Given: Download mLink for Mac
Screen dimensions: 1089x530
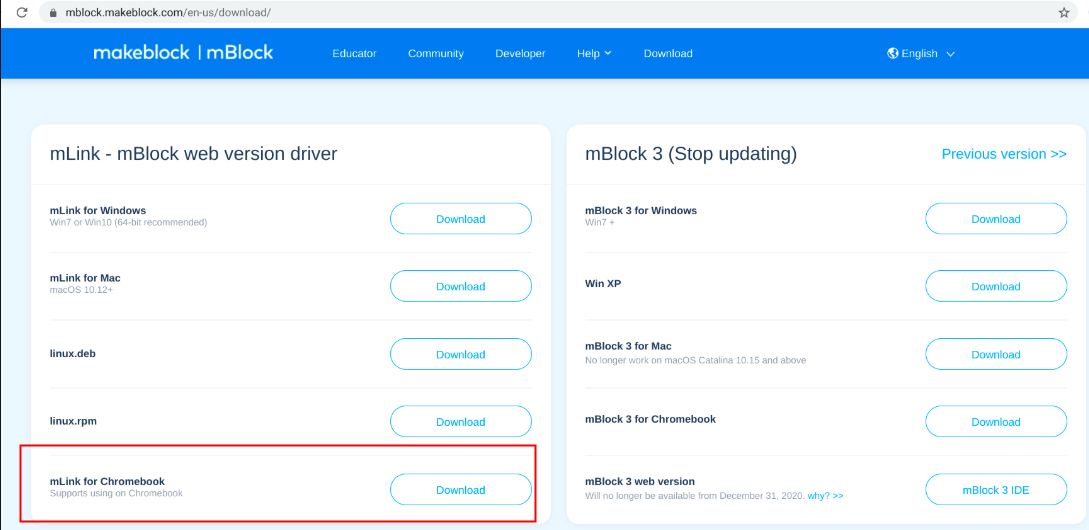Looking at the screenshot, I should click(460, 286).
